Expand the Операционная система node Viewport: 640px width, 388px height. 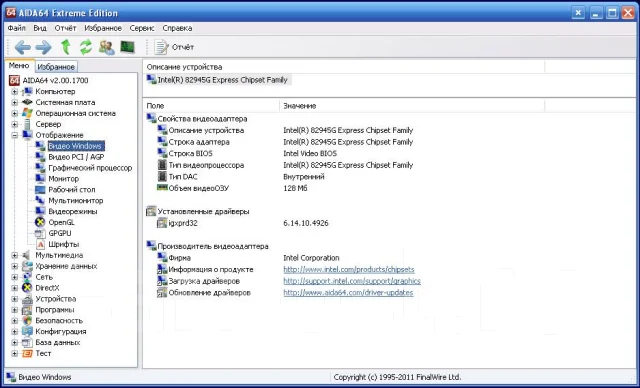click(x=15, y=113)
